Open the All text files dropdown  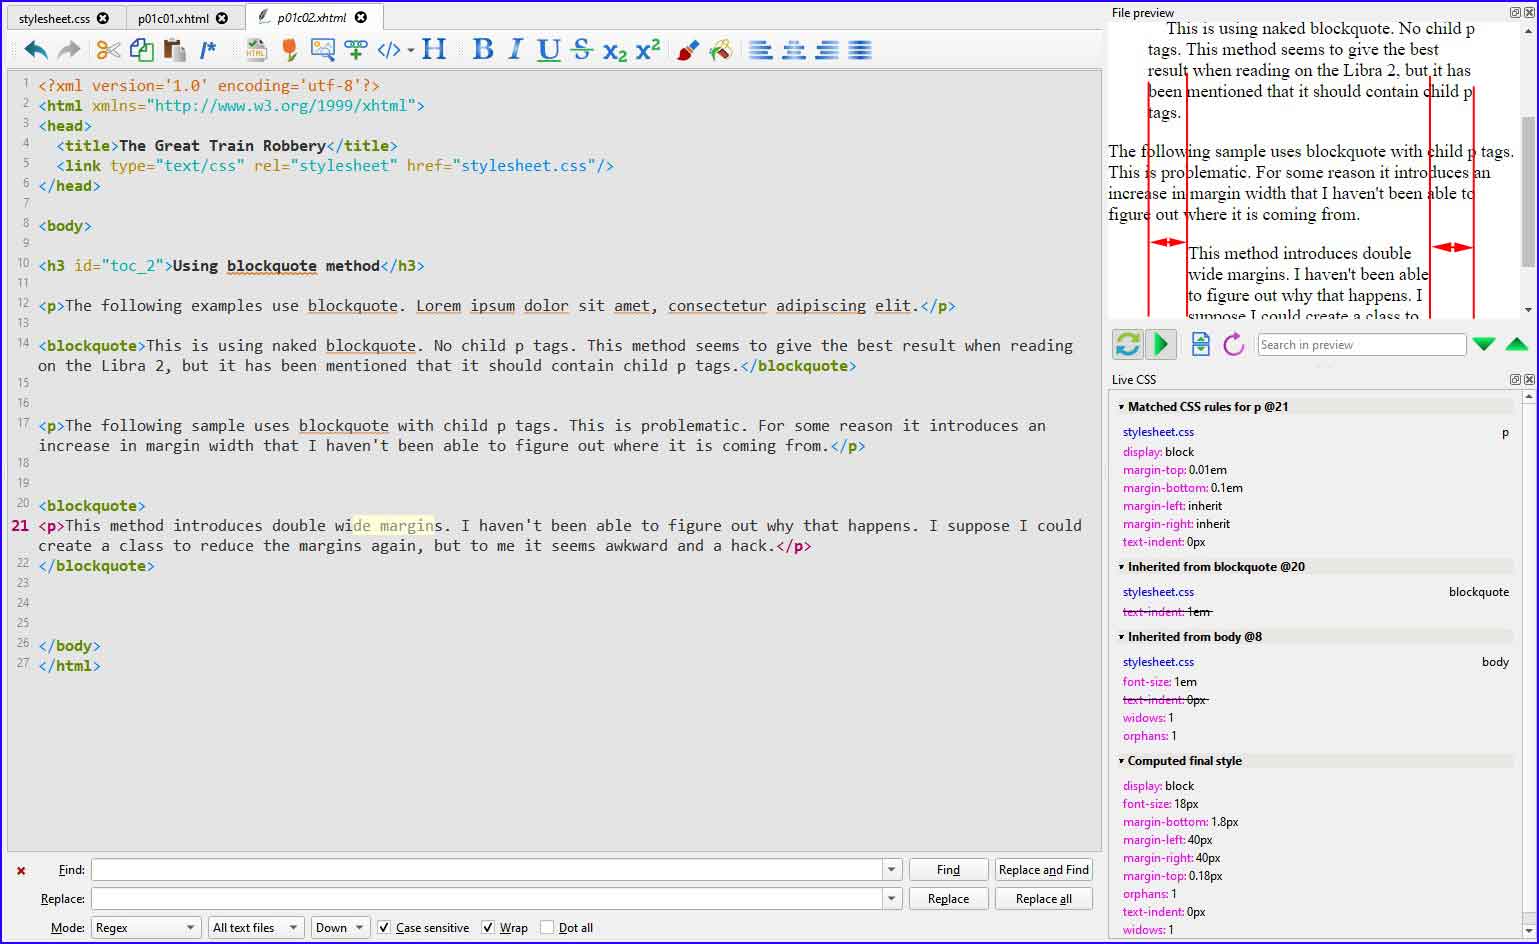(x=255, y=928)
